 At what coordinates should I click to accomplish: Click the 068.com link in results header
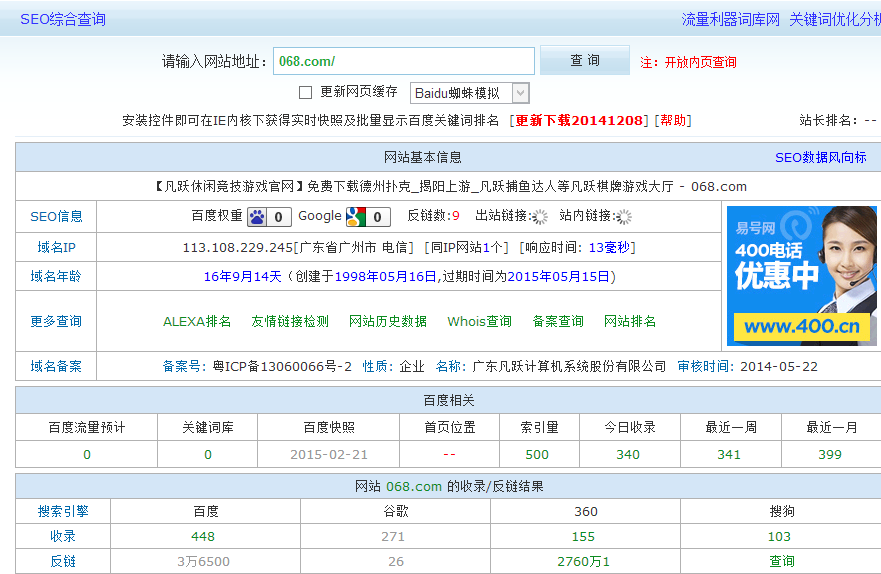pyautogui.click(x=414, y=487)
